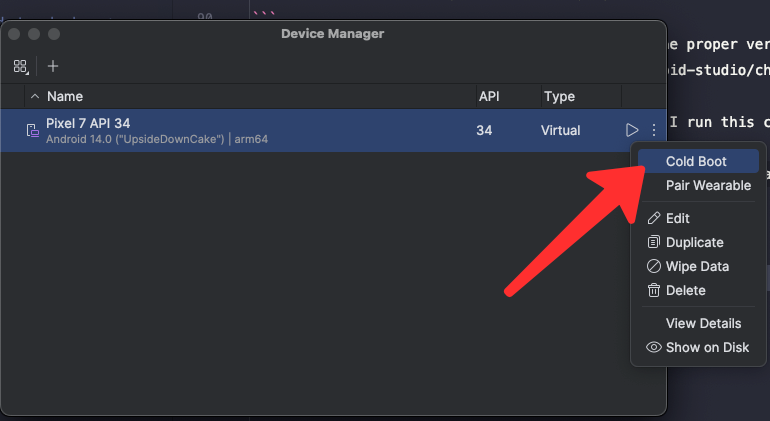Click the Virtual type cell
Image resolution: width=770 pixels, height=421 pixels.
tap(561, 130)
